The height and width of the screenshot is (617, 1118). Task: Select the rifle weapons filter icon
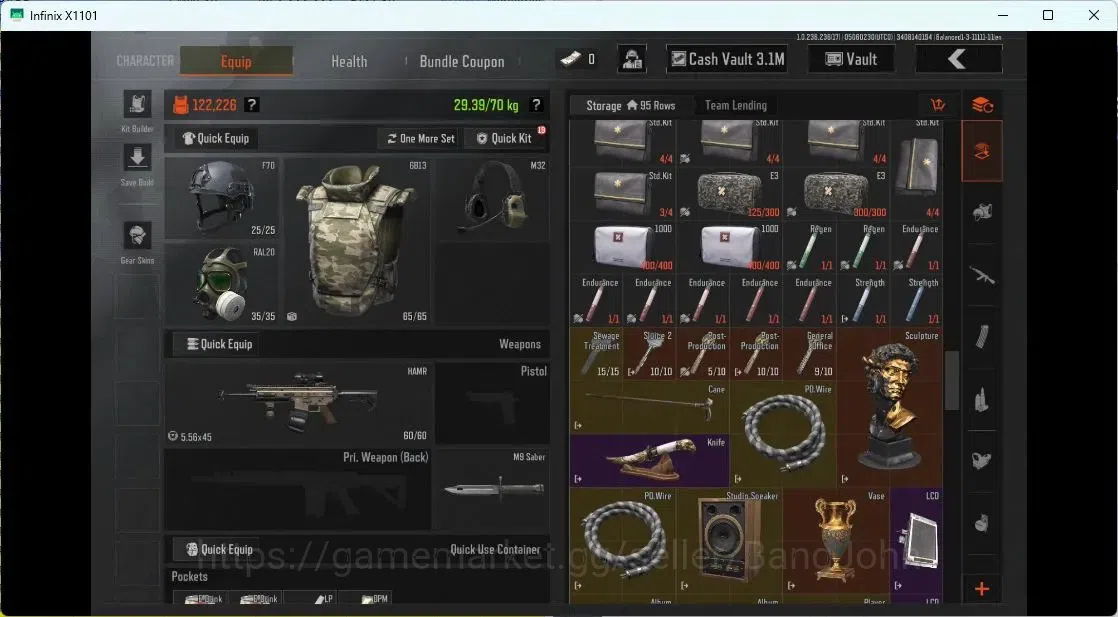click(982, 275)
